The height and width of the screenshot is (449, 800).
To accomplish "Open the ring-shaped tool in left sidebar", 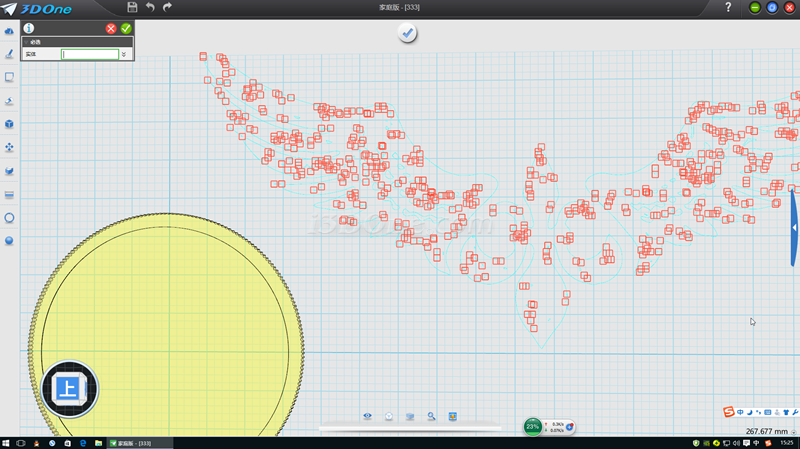I will [x=9, y=217].
